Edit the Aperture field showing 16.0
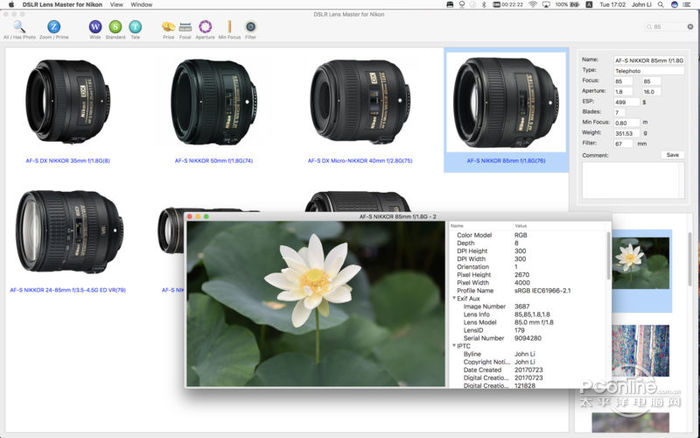The width and height of the screenshot is (700, 438). [651, 92]
